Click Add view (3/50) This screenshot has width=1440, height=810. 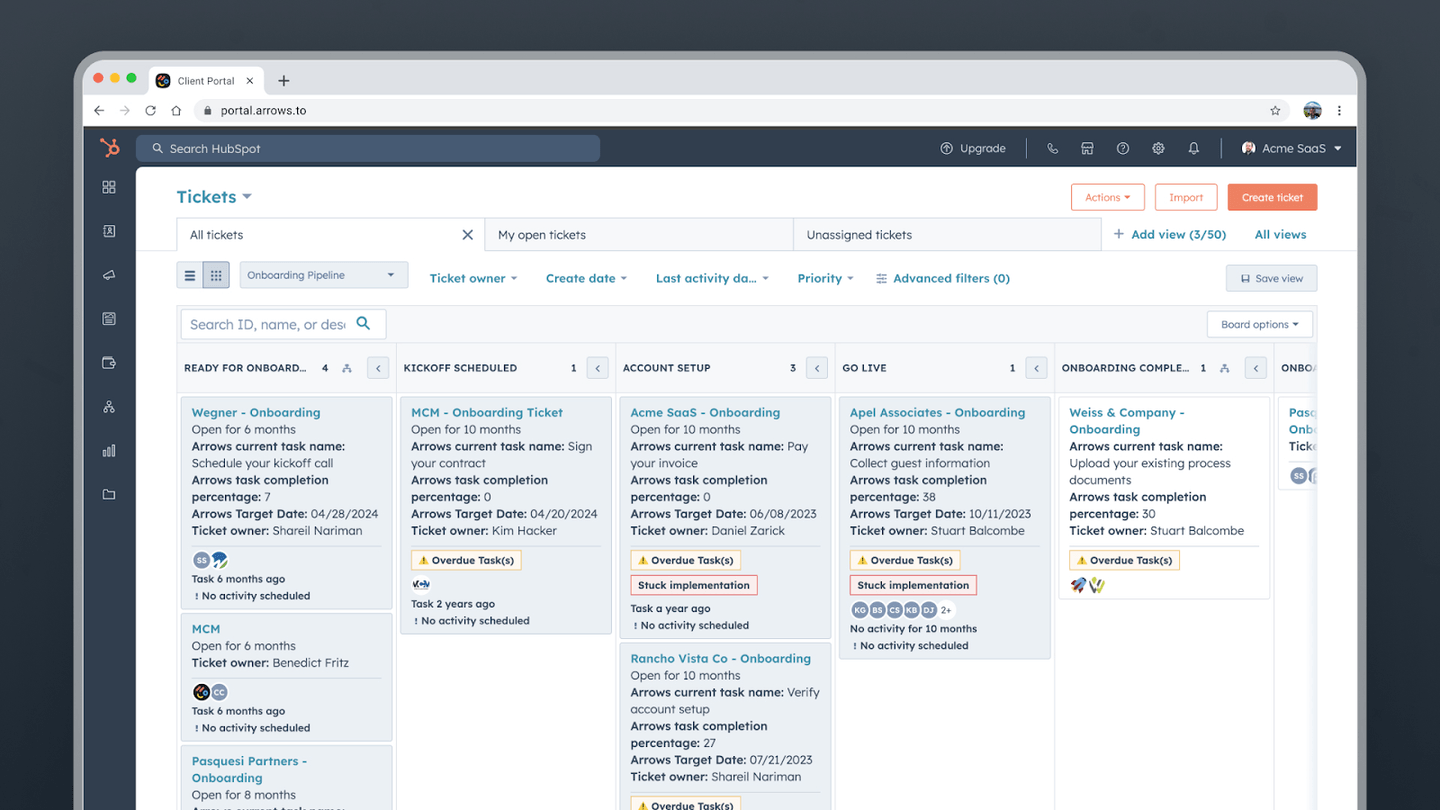(x=1170, y=235)
